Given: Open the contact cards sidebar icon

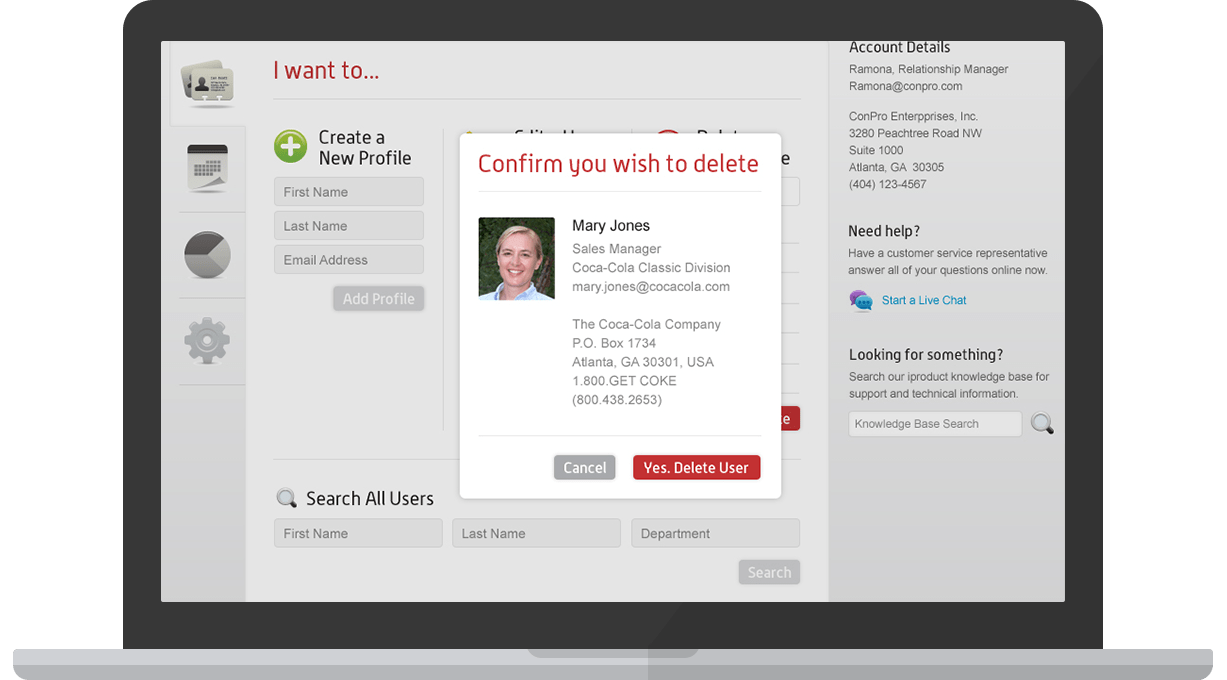Looking at the screenshot, I should pos(207,82).
